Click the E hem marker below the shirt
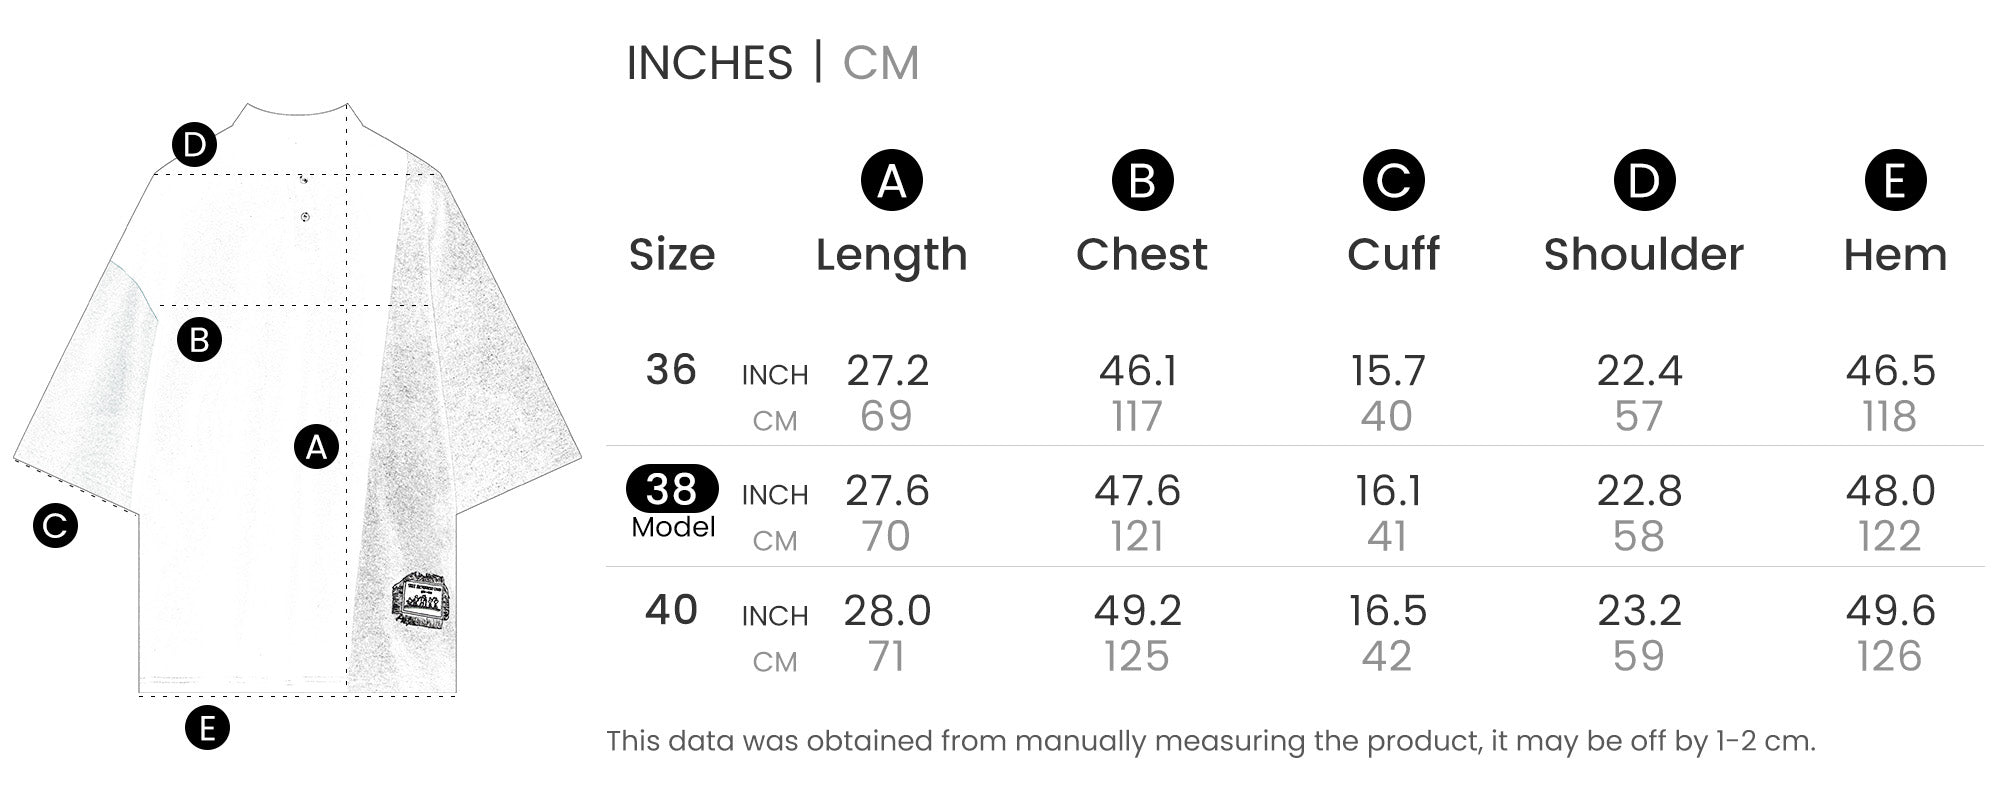Screen dimensions: 2000x806 (207, 728)
